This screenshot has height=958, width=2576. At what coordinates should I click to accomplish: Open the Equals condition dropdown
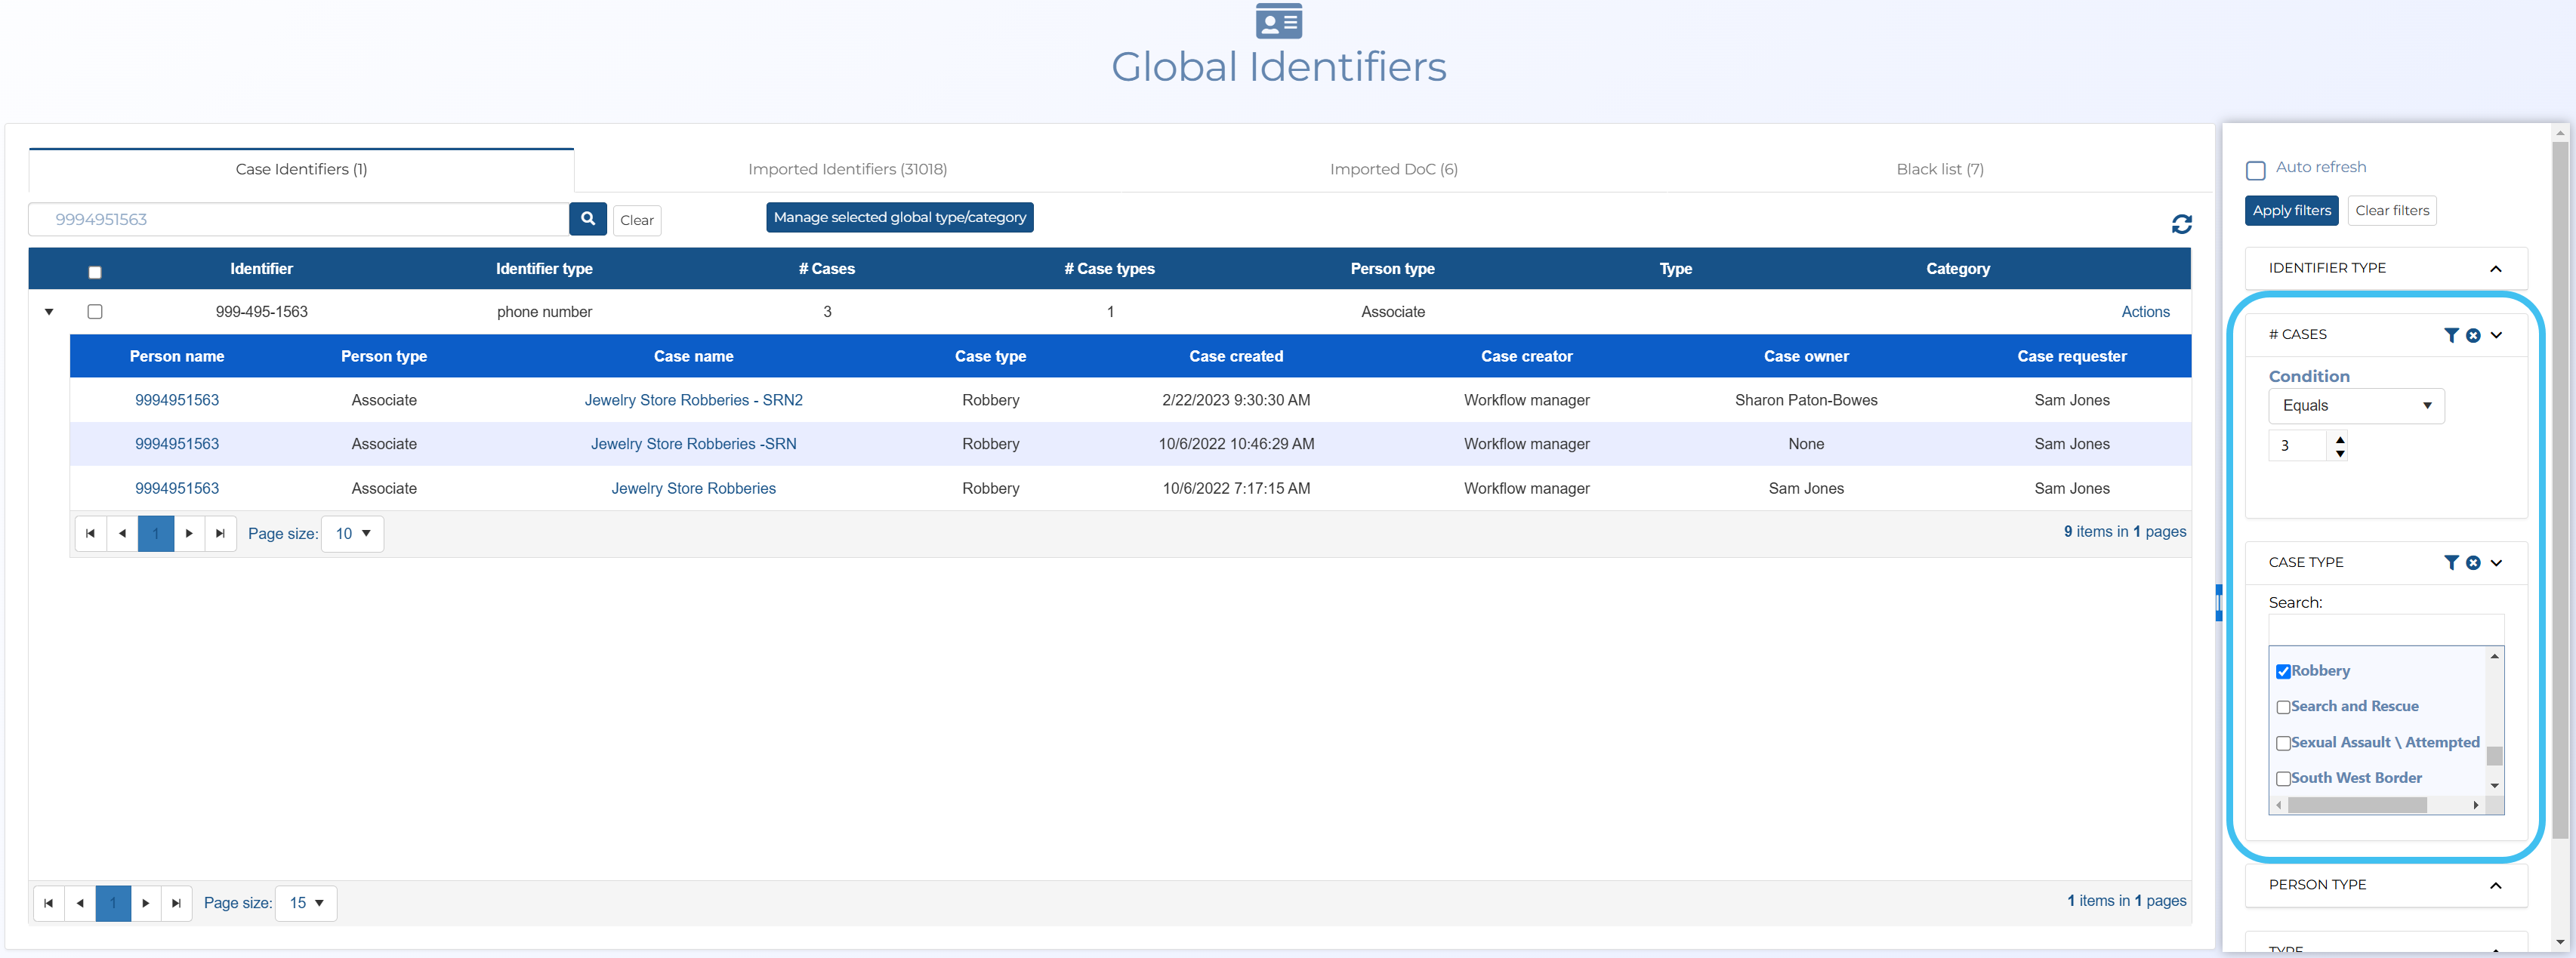pos(2355,406)
